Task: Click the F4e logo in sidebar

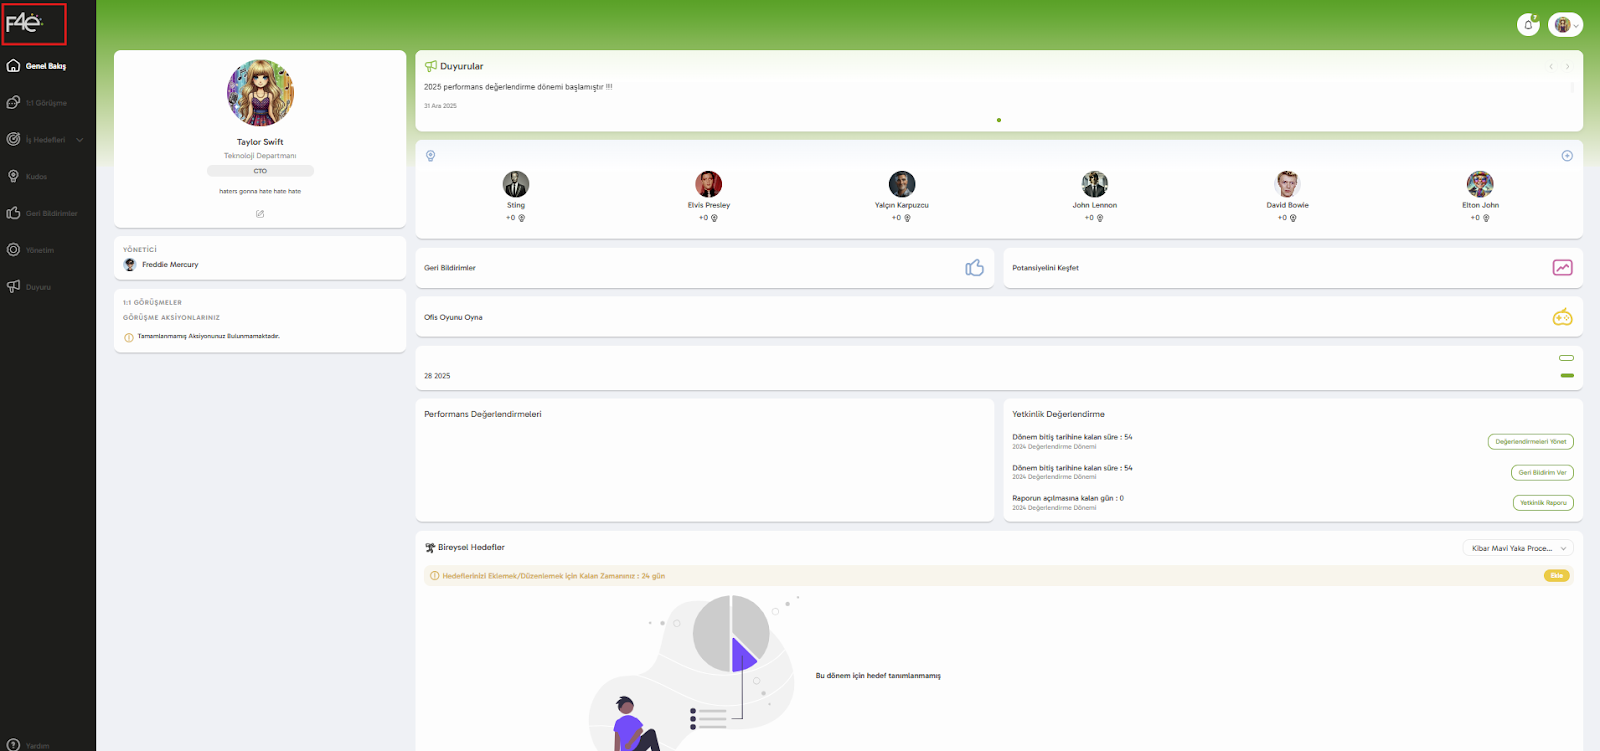Action: click(25, 23)
